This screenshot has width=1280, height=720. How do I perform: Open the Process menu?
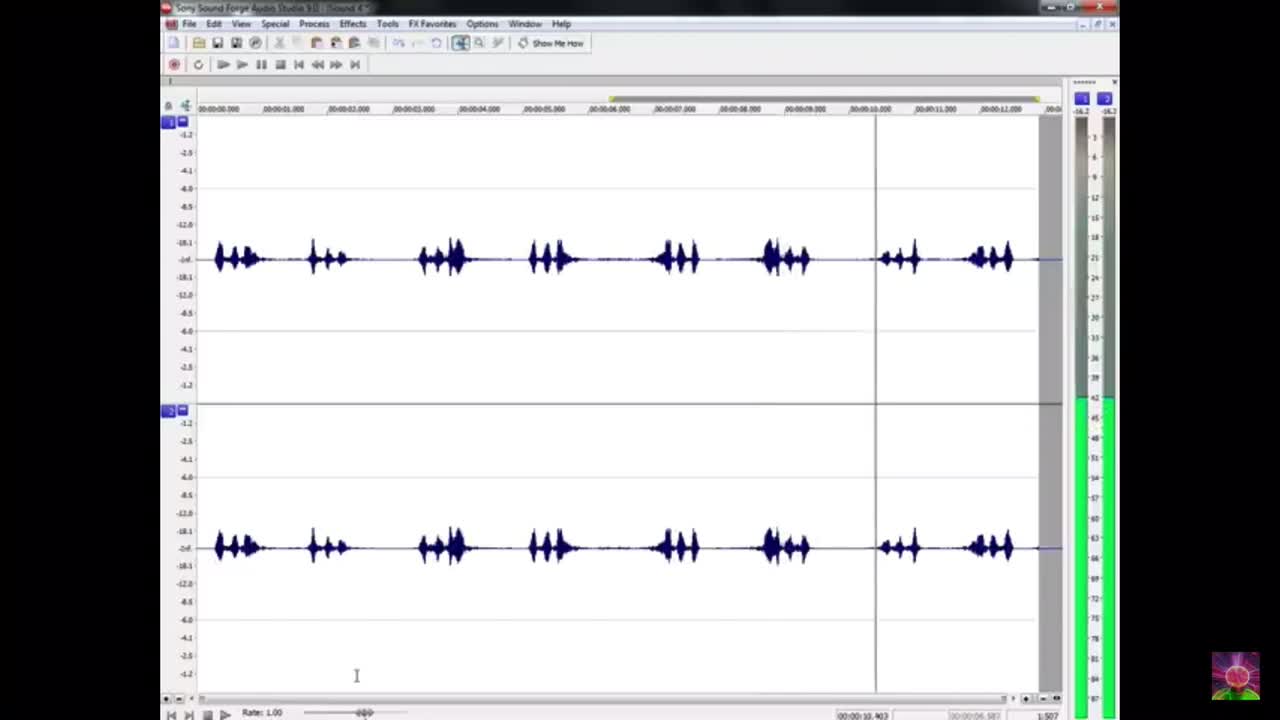(314, 24)
